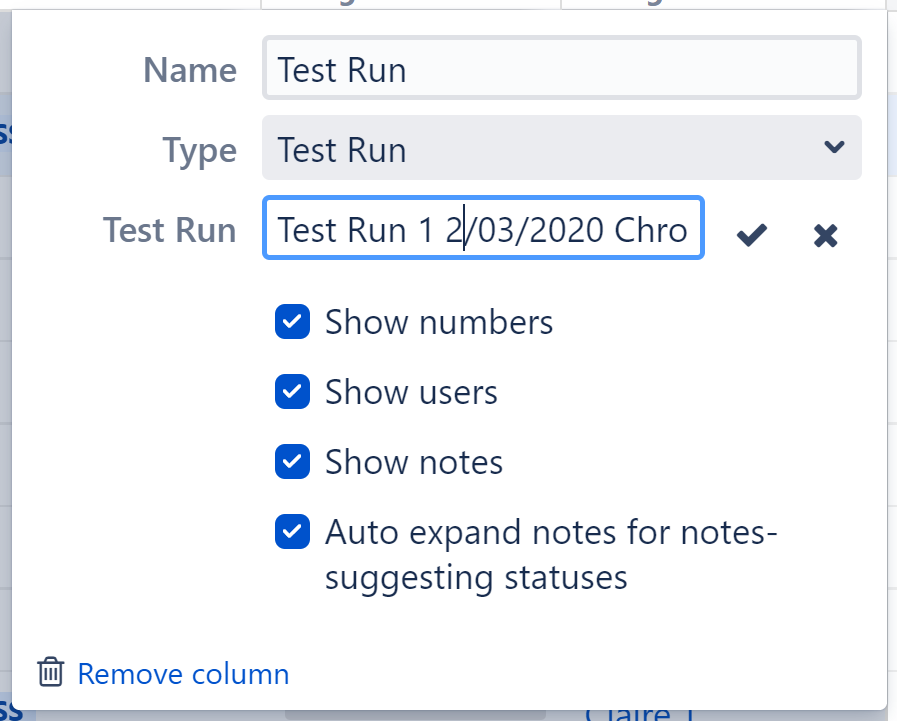The image size is (897, 721).
Task: Disable the Show numbers checkbox
Action: [292, 322]
